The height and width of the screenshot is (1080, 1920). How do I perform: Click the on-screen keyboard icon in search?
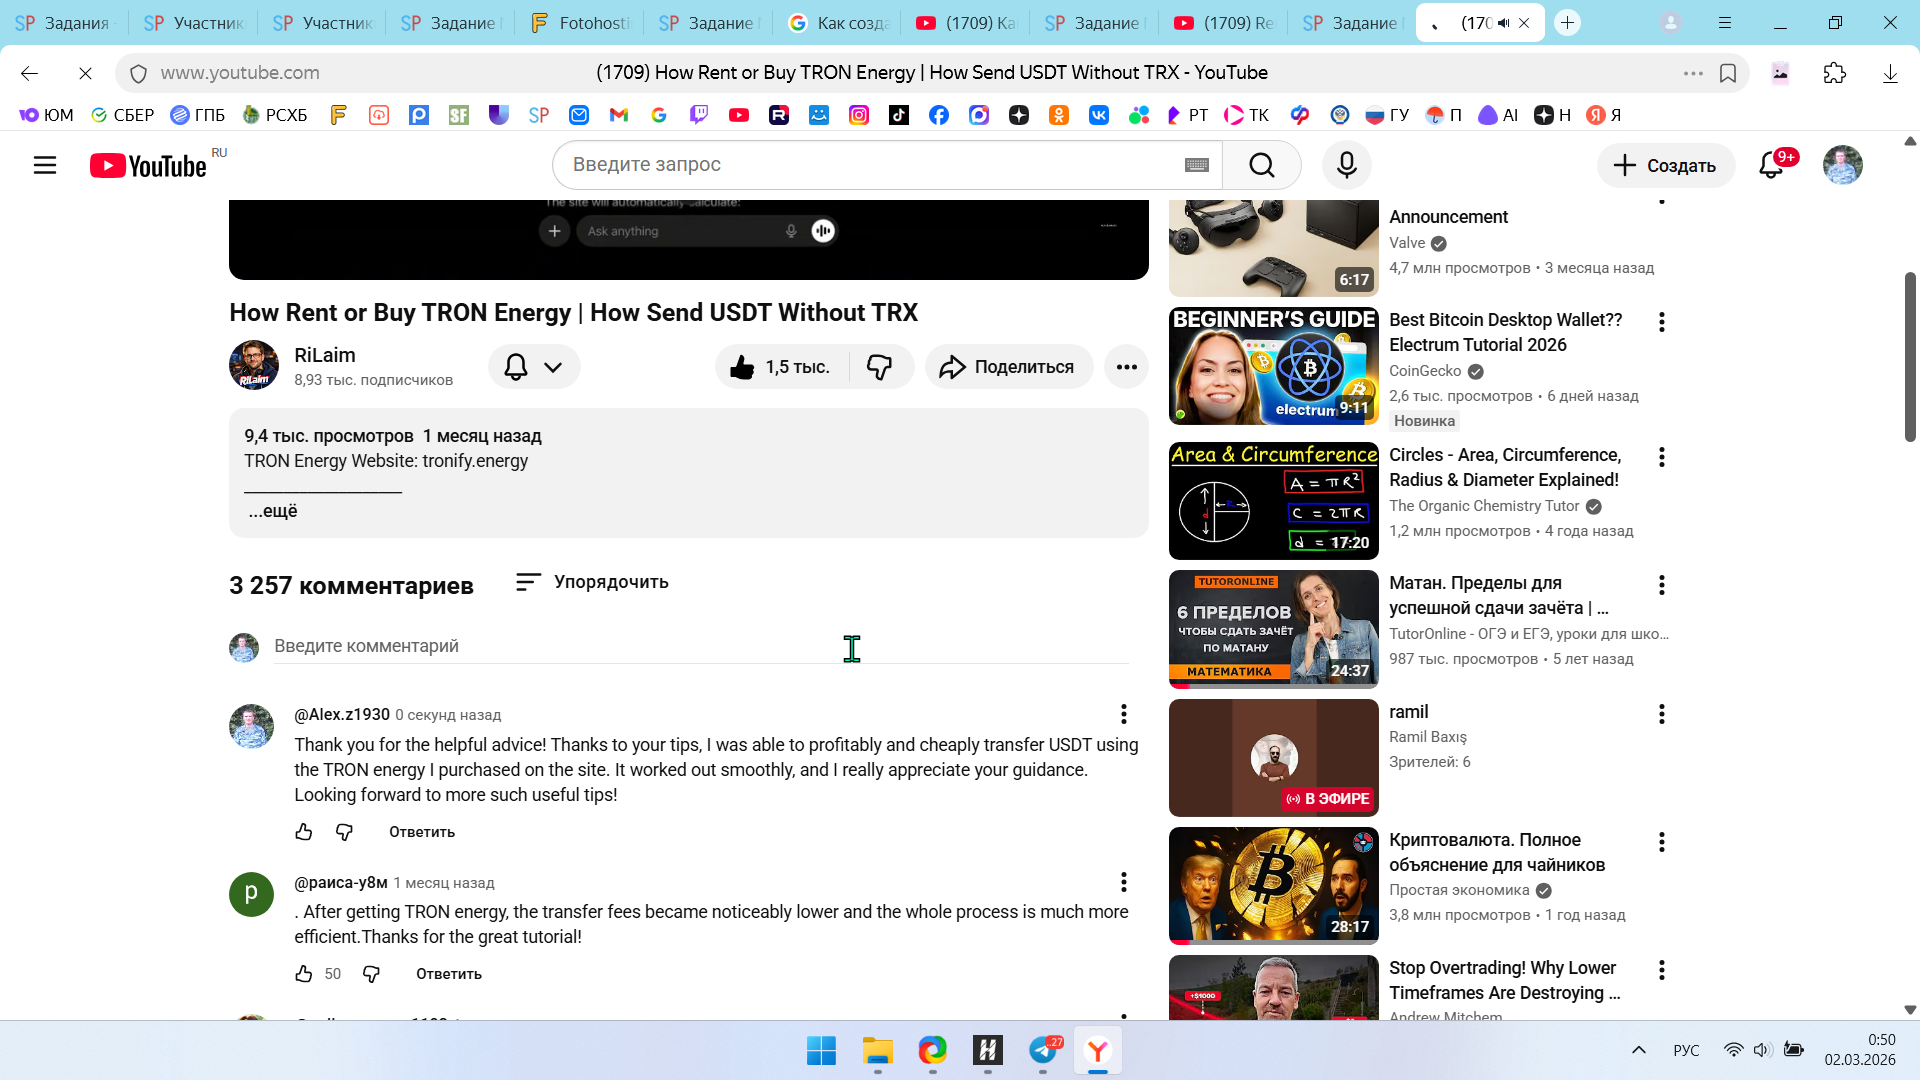point(1196,165)
